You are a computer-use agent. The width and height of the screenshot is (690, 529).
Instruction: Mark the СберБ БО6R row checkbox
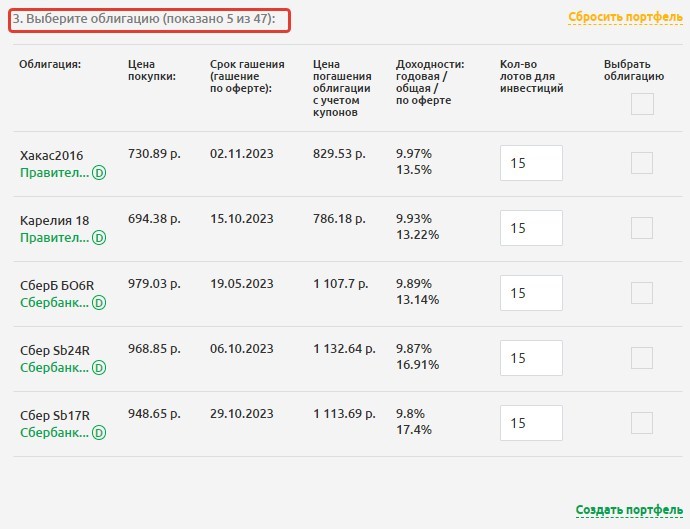[642, 293]
